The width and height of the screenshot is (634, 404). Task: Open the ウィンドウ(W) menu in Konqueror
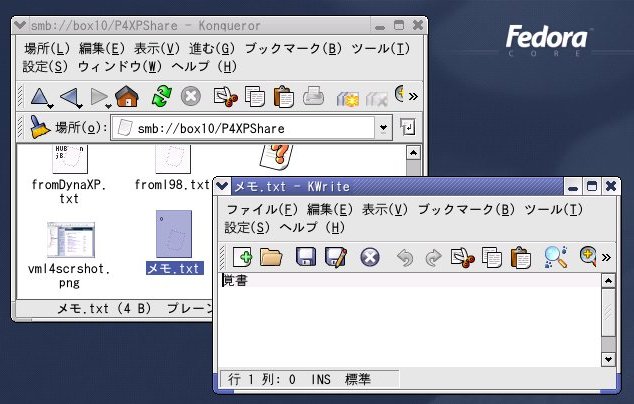[120, 66]
